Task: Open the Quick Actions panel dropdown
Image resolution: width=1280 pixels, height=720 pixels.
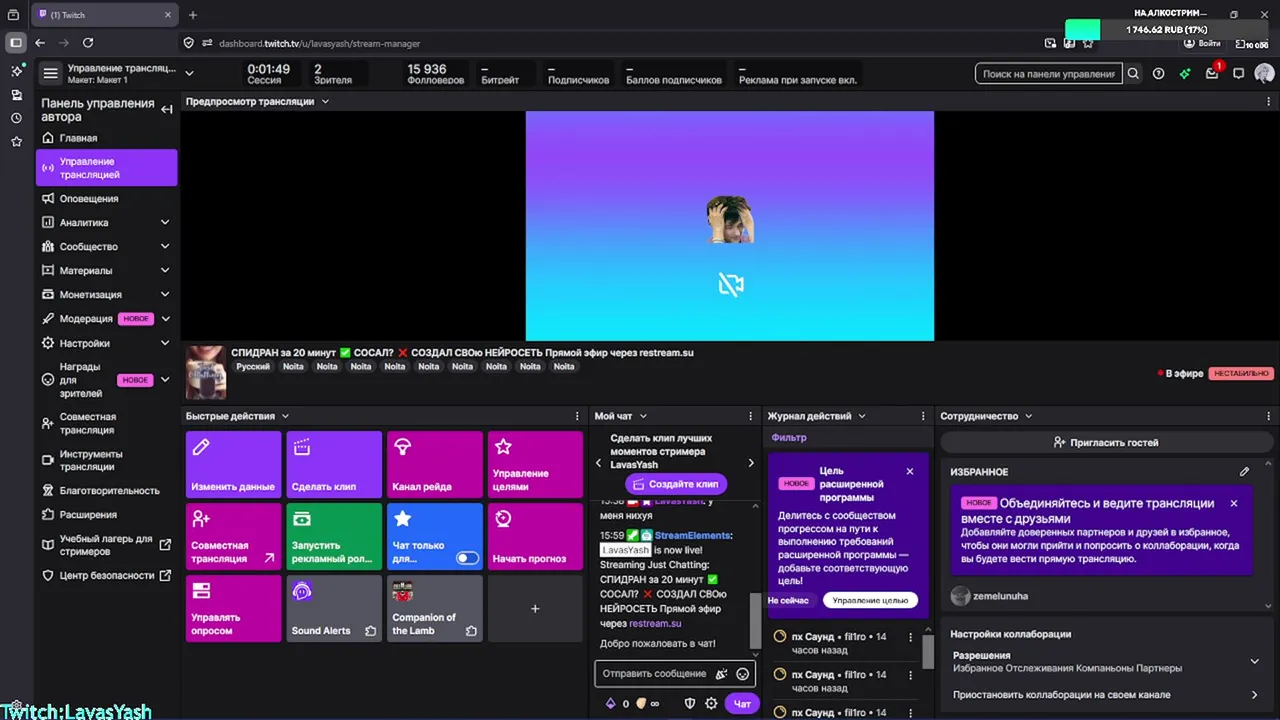Action: point(285,416)
